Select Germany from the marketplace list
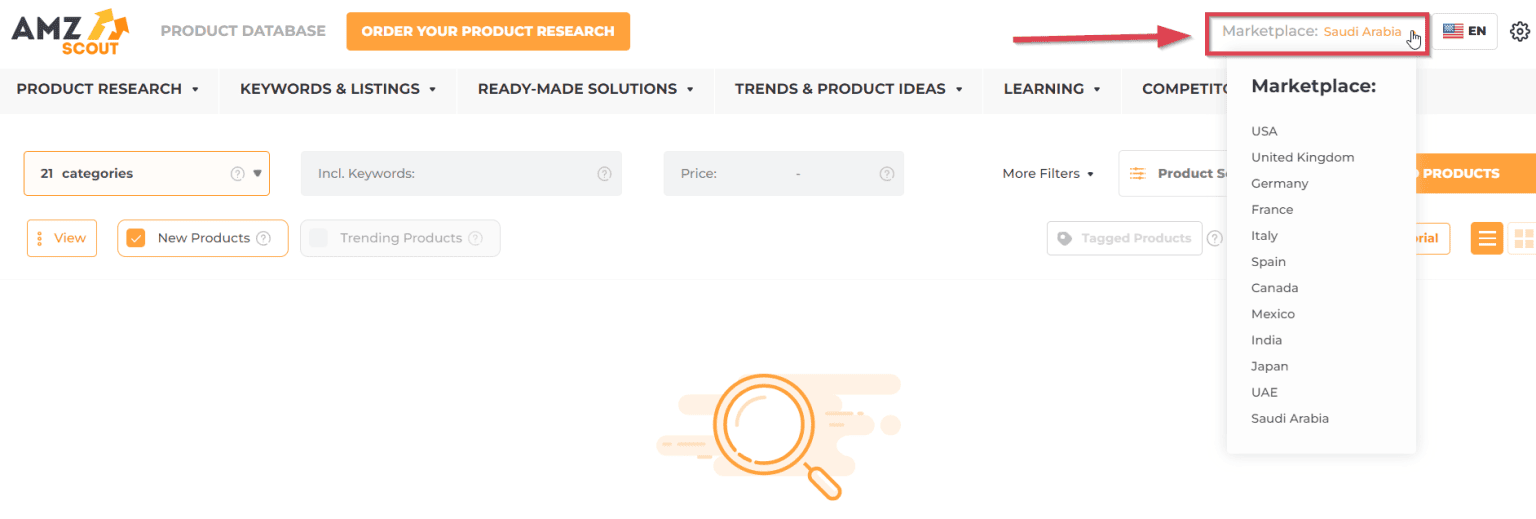 click(x=1279, y=183)
